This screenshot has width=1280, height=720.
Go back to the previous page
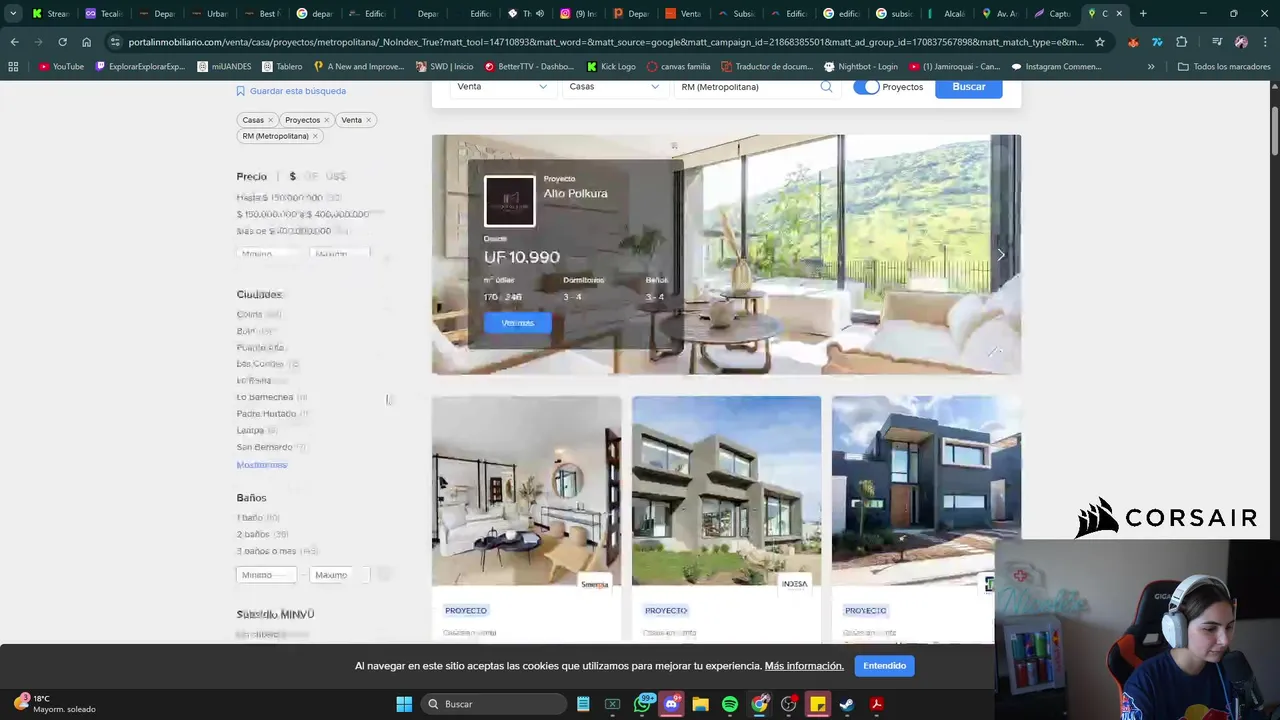coord(14,42)
